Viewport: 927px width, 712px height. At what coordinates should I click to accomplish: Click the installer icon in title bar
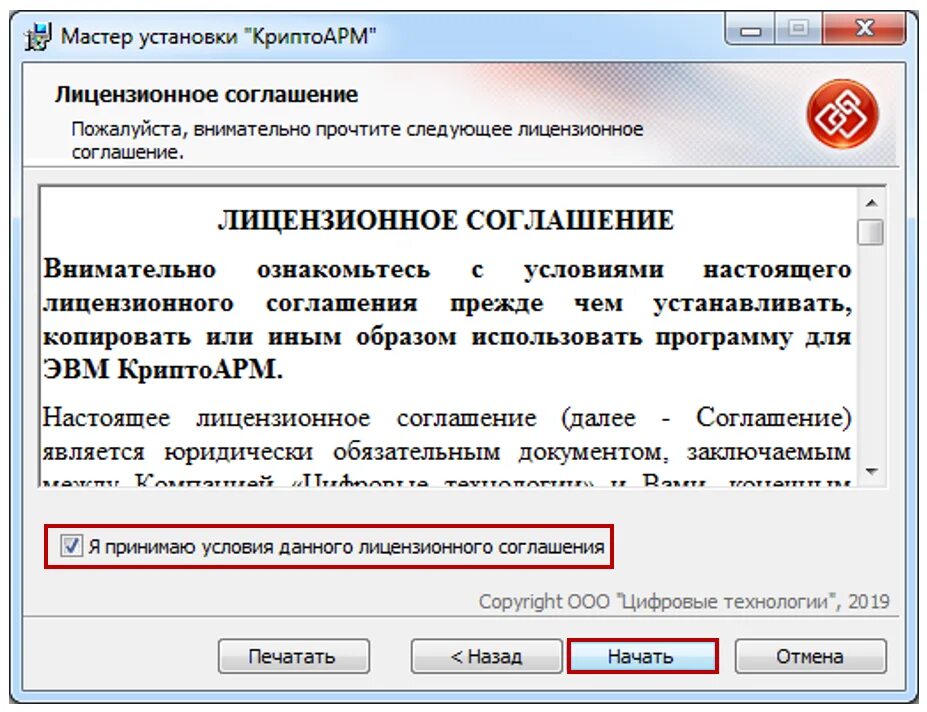(x=38, y=37)
